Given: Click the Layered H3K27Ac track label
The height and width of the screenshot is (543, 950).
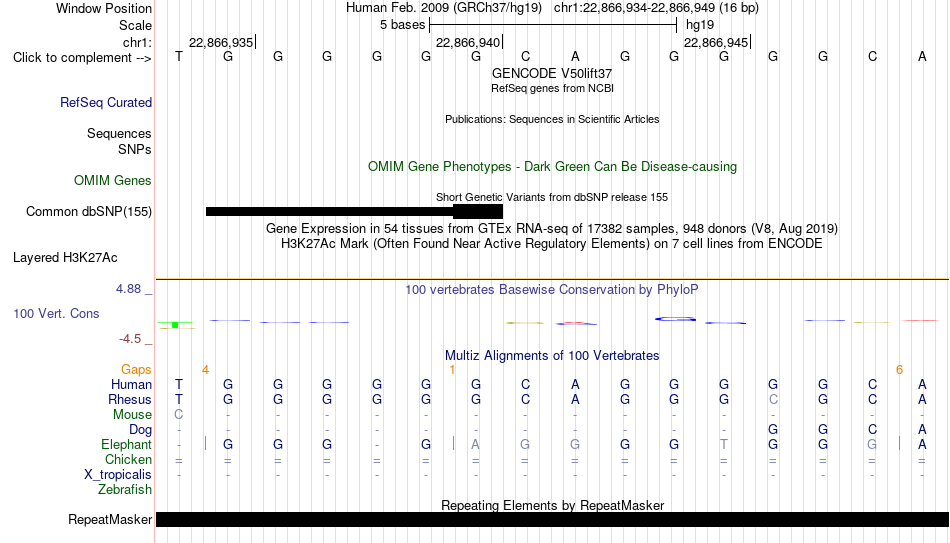Looking at the screenshot, I should pos(65,258).
